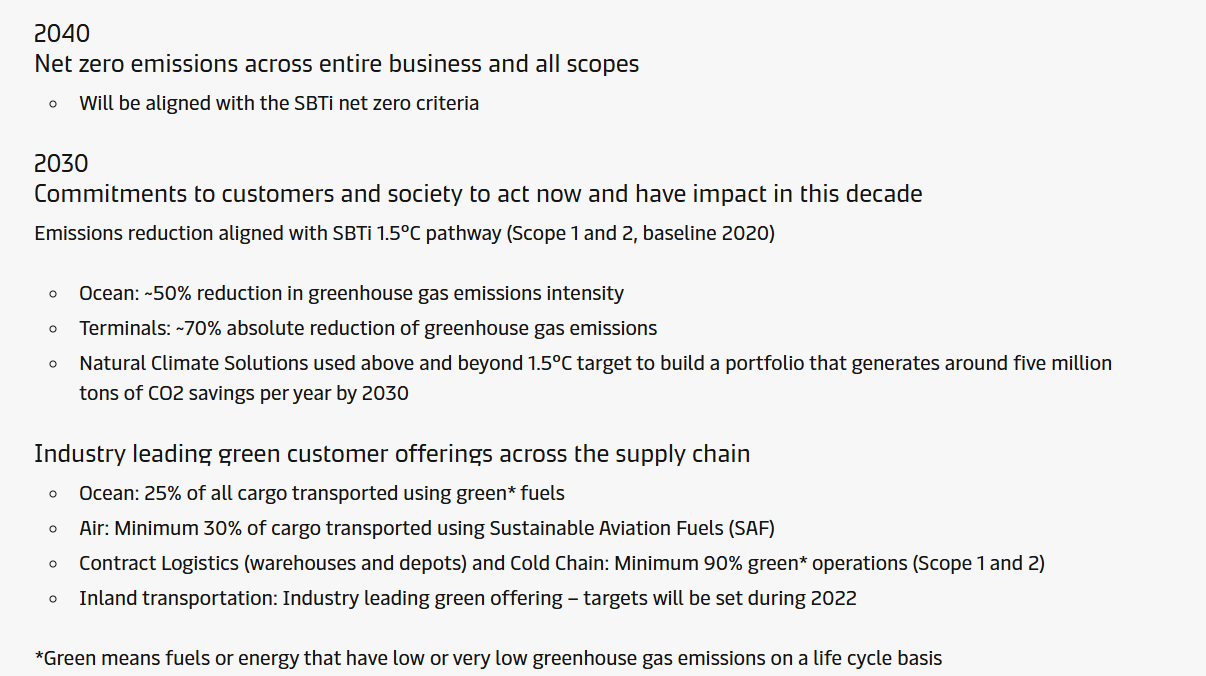Image resolution: width=1206 pixels, height=676 pixels.
Task: Click the "Commitments to customers and society" heading
Action: click(478, 194)
